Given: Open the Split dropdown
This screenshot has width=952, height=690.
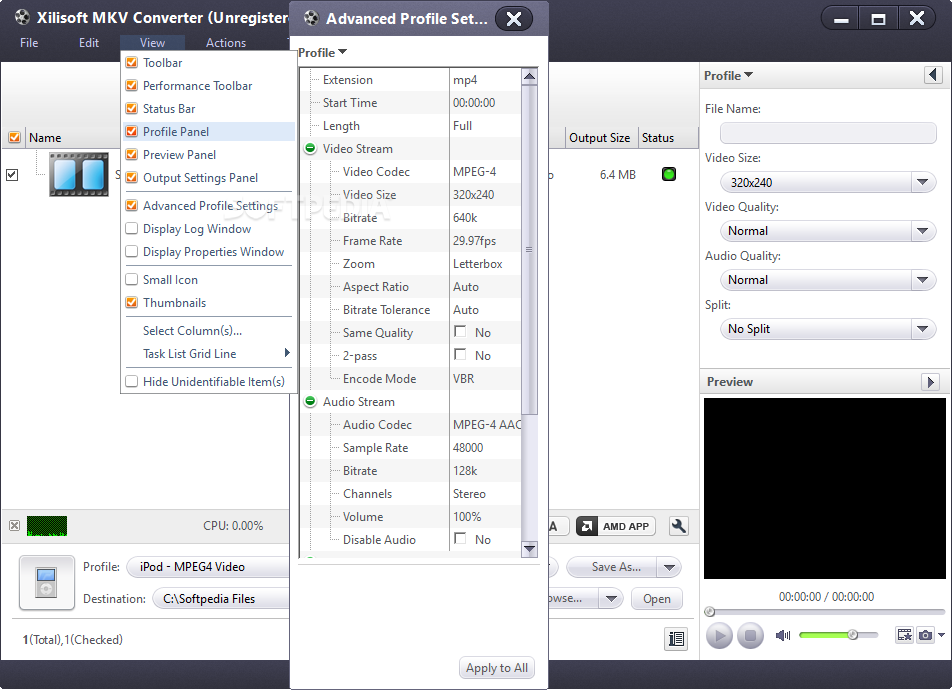Looking at the screenshot, I should (x=922, y=329).
